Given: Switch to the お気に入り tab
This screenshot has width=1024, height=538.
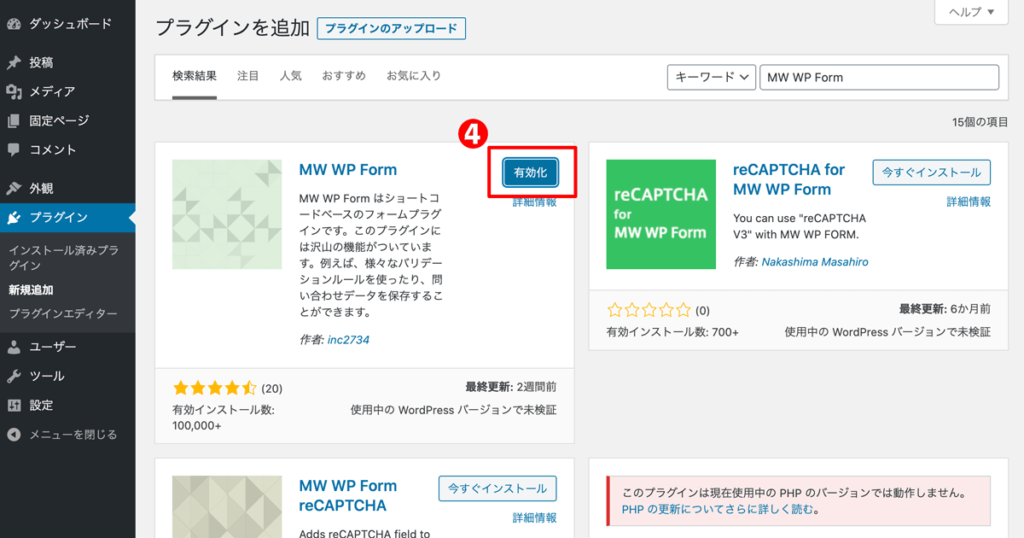Looking at the screenshot, I should click(413, 76).
